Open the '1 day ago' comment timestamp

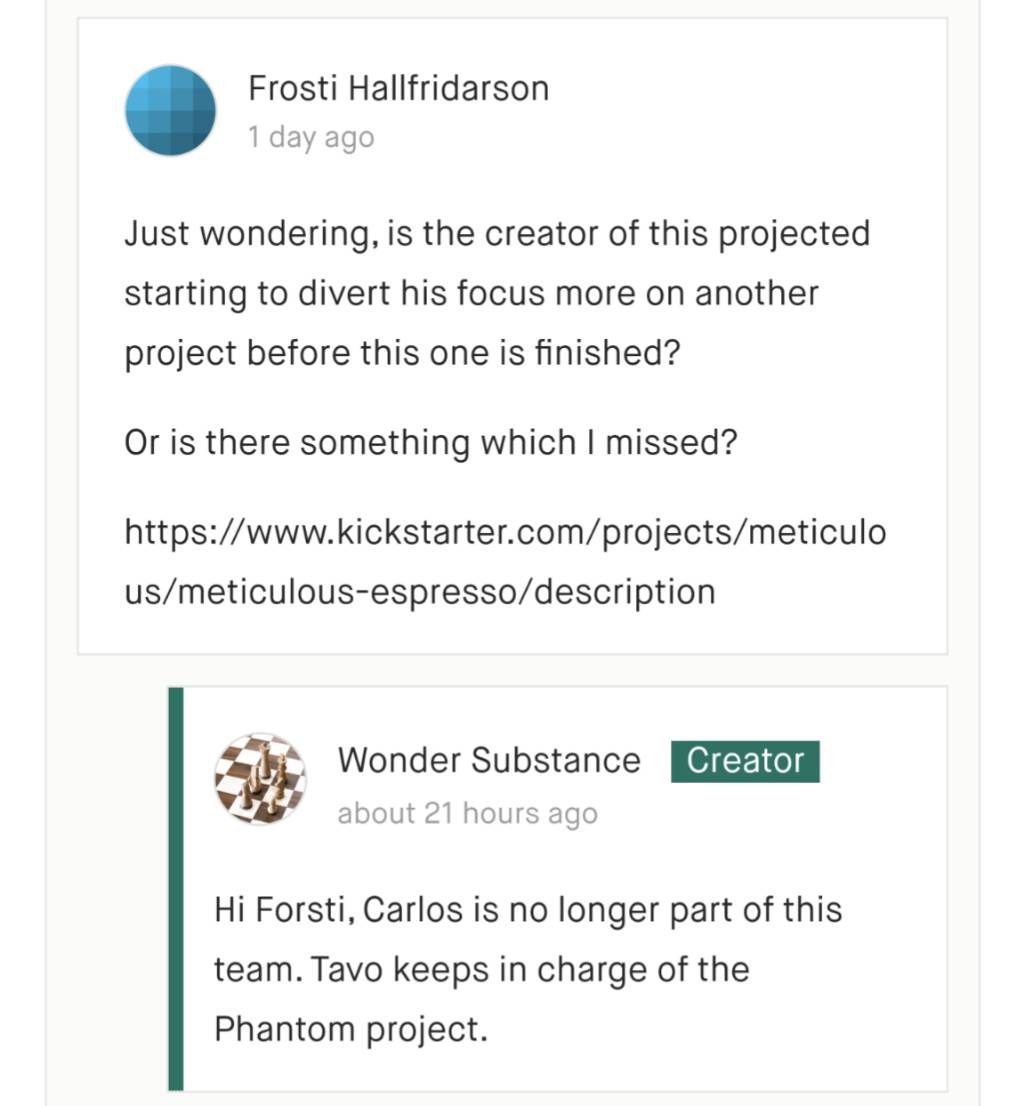(310, 137)
